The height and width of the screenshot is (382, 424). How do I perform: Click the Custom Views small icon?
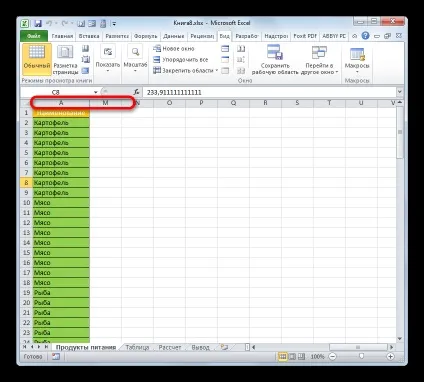pyautogui.click(x=86, y=60)
